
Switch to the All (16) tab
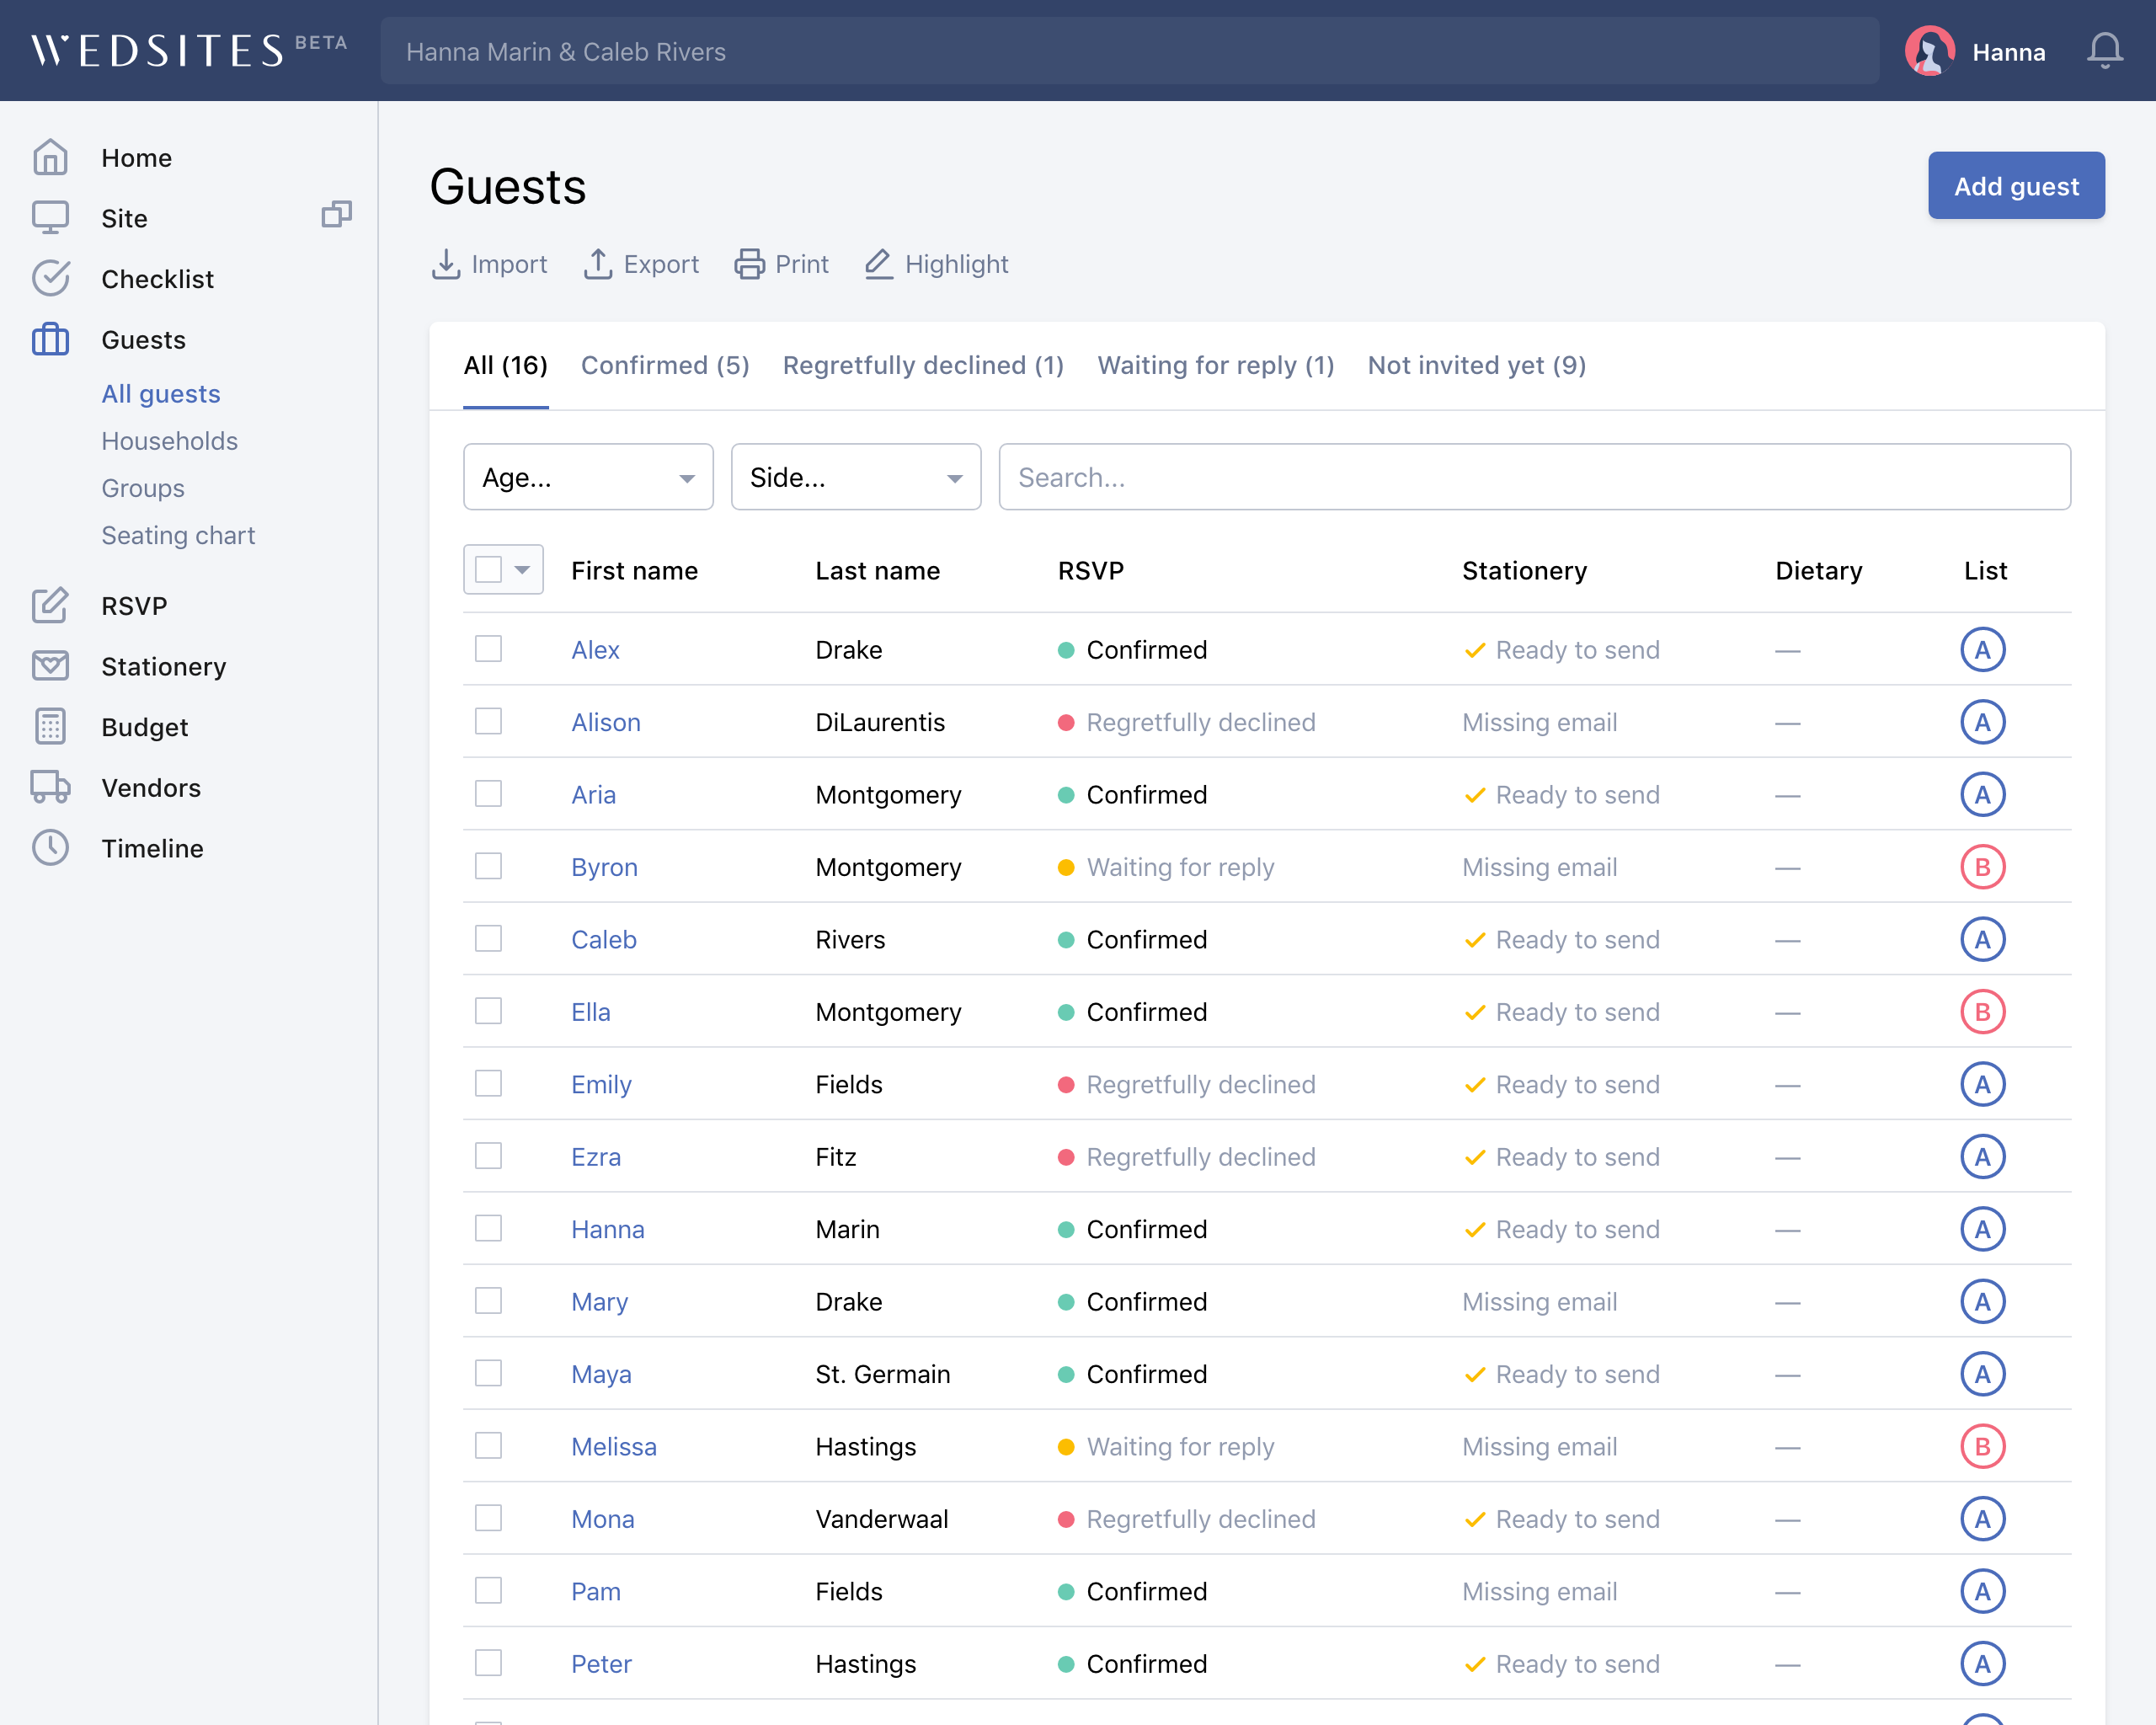coord(505,365)
